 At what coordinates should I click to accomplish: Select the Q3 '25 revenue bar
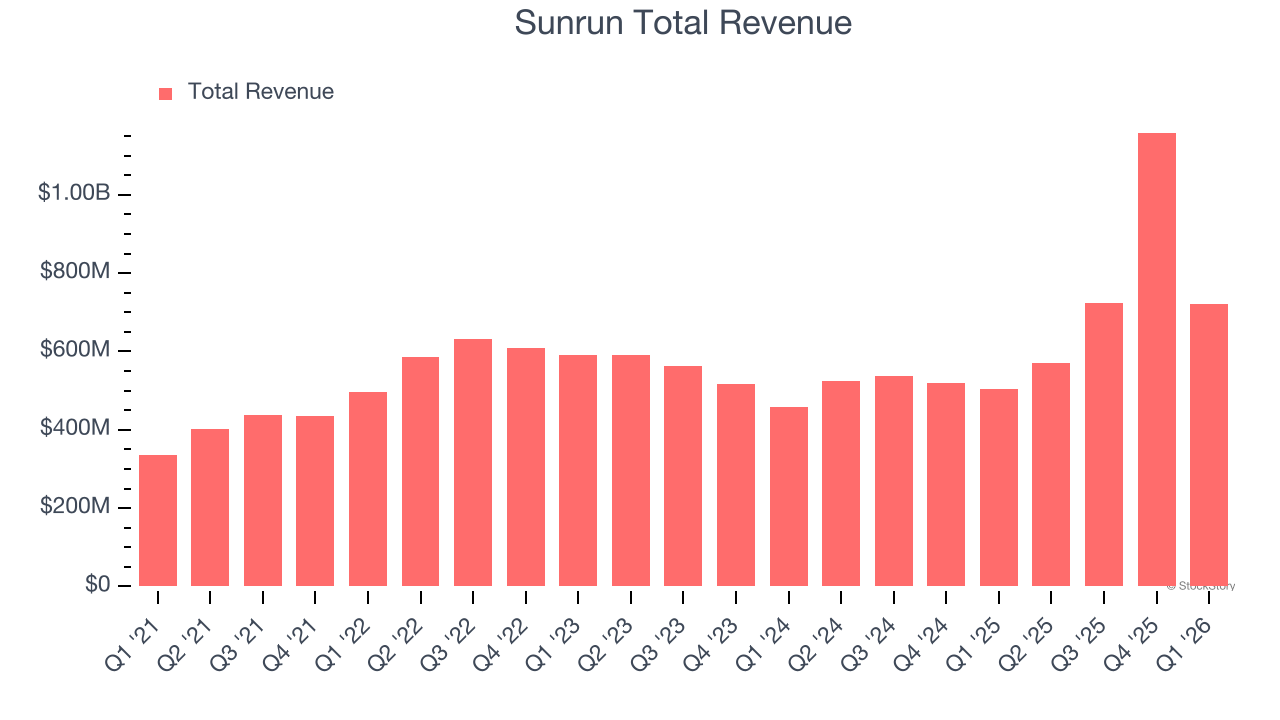tap(1104, 444)
